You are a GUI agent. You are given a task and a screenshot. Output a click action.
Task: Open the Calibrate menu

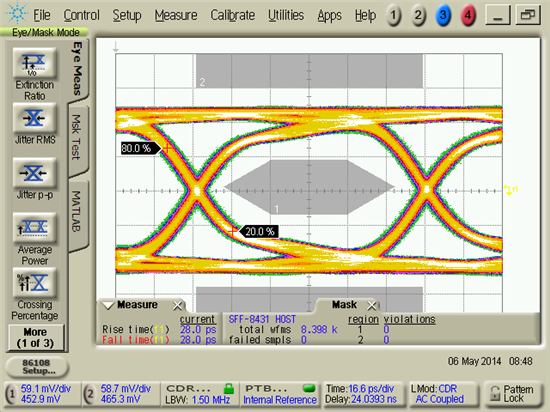point(233,15)
